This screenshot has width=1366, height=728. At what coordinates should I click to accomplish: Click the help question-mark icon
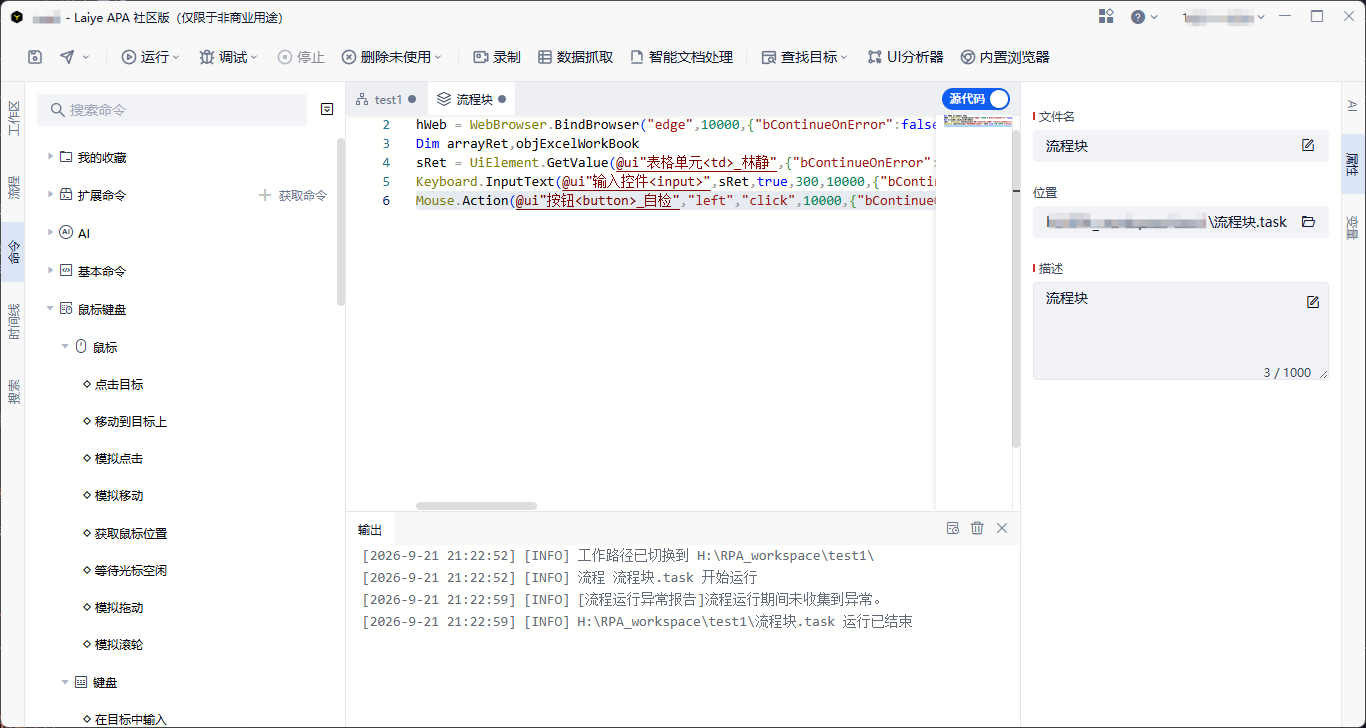pyautogui.click(x=1138, y=16)
